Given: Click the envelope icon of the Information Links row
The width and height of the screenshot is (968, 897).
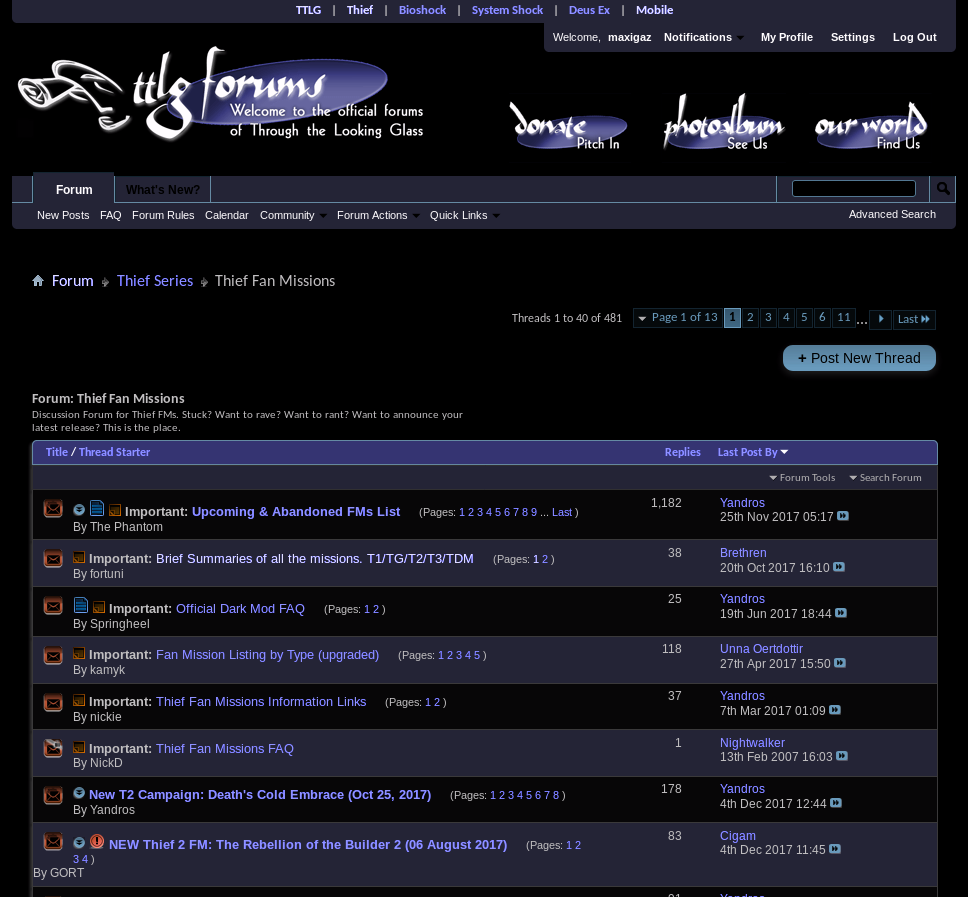Looking at the screenshot, I should click(x=53, y=702).
